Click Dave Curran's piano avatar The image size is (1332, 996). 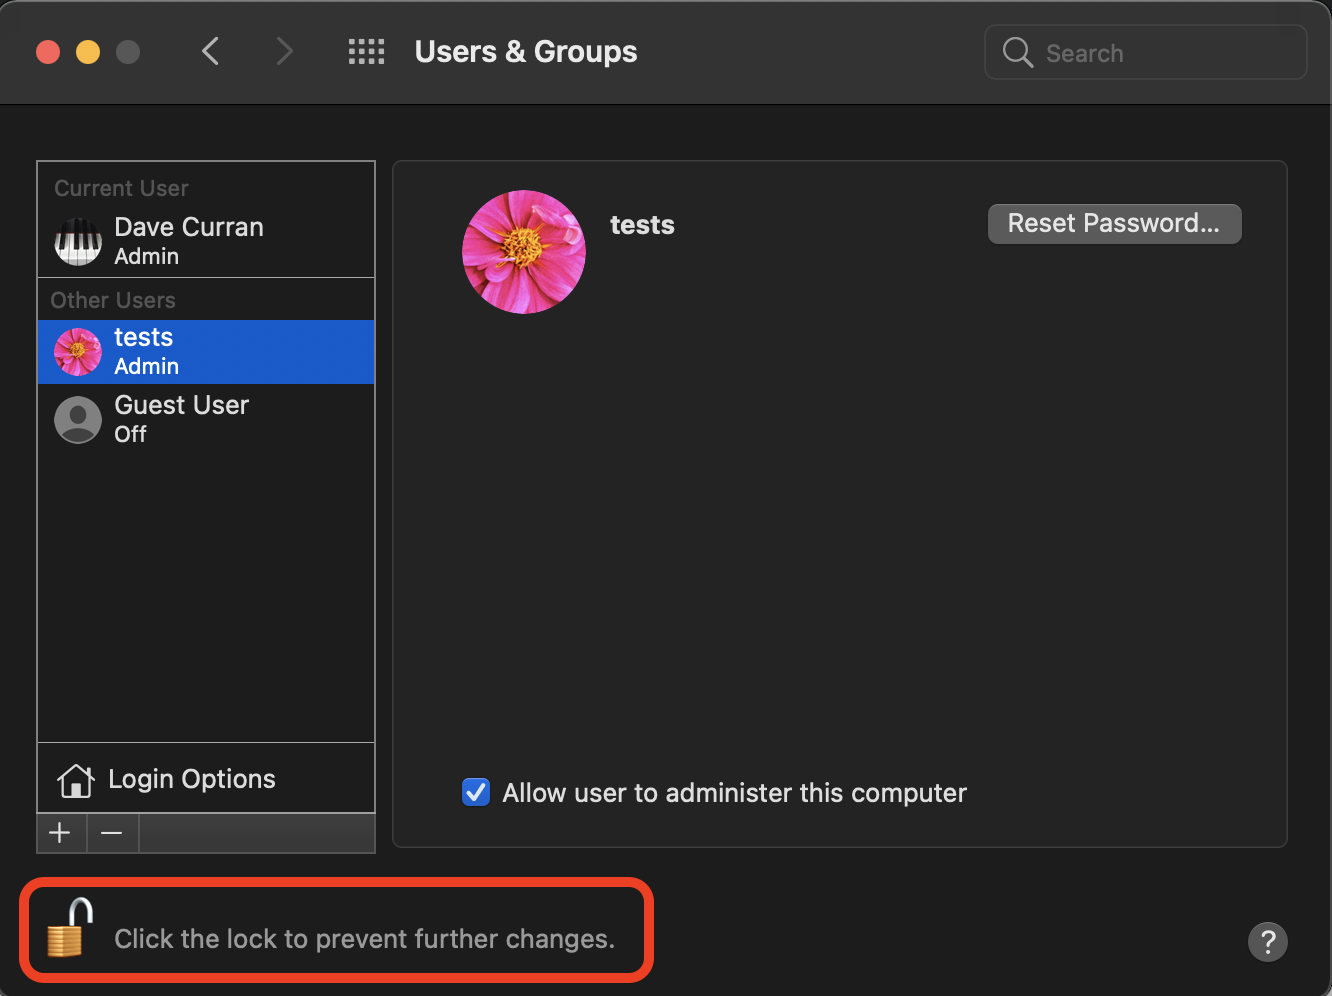[x=78, y=241]
